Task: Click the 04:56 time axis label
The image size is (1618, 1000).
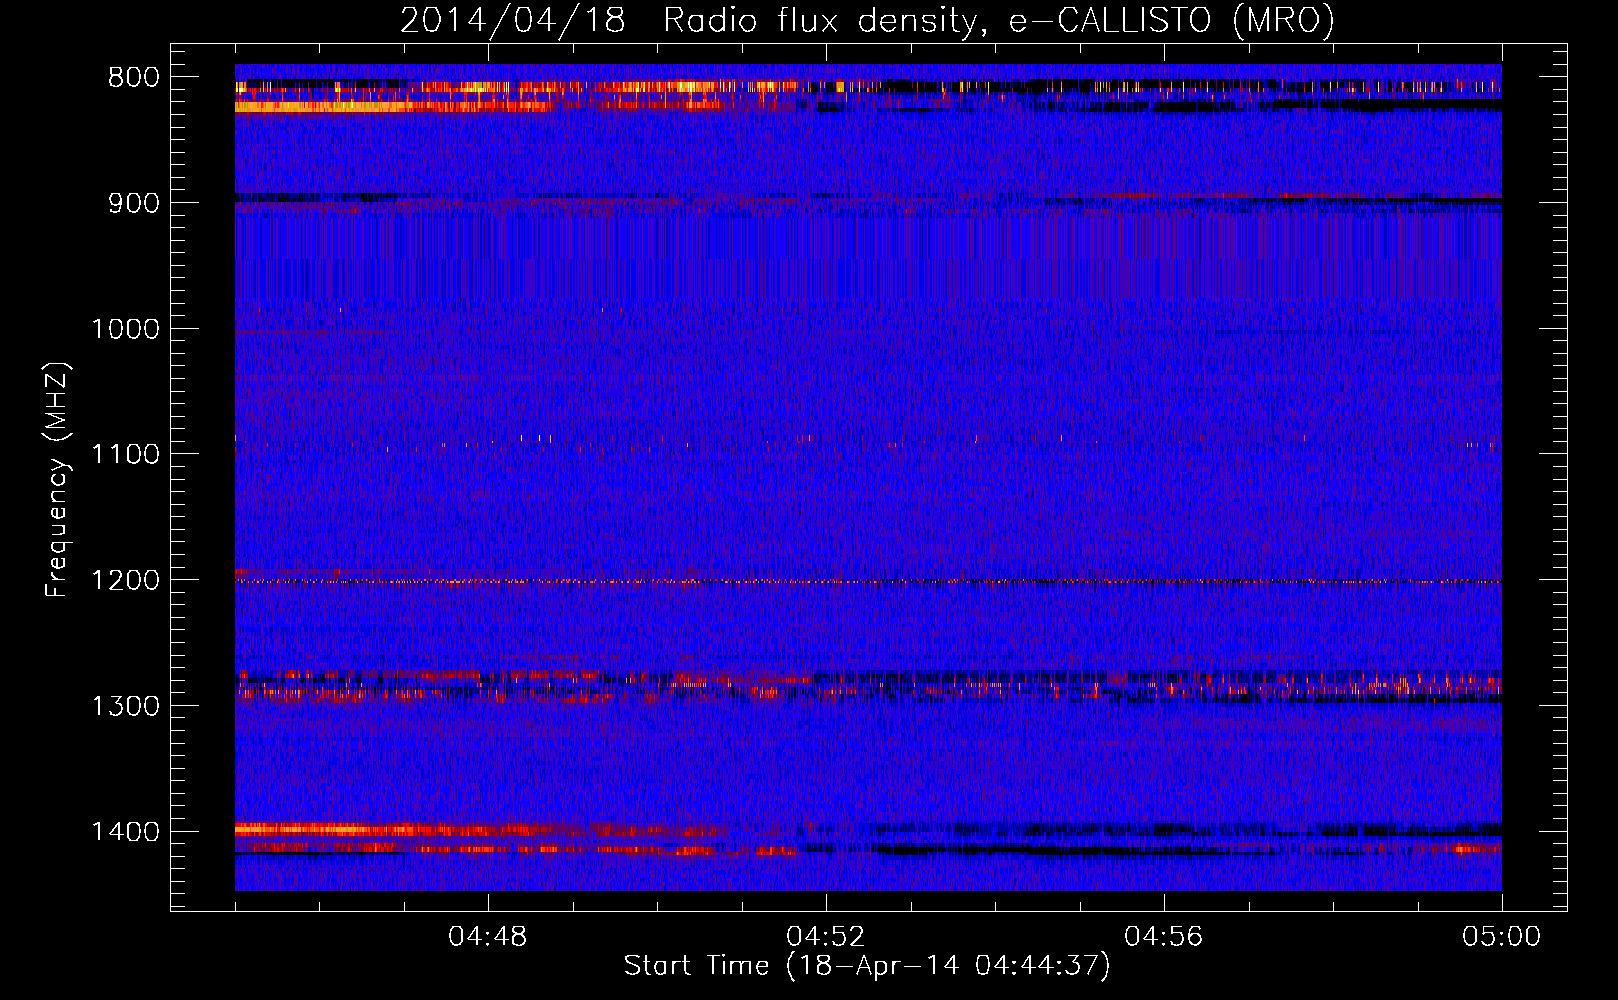Action: pos(1164,937)
